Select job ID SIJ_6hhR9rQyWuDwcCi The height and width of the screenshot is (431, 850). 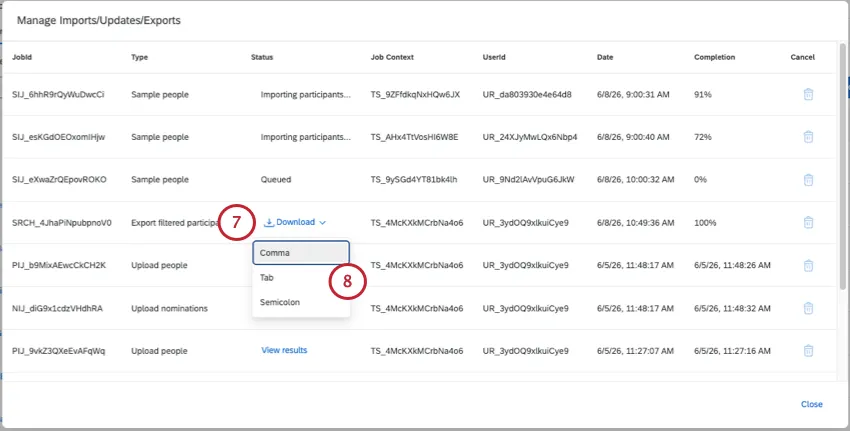[x=58, y=94]
